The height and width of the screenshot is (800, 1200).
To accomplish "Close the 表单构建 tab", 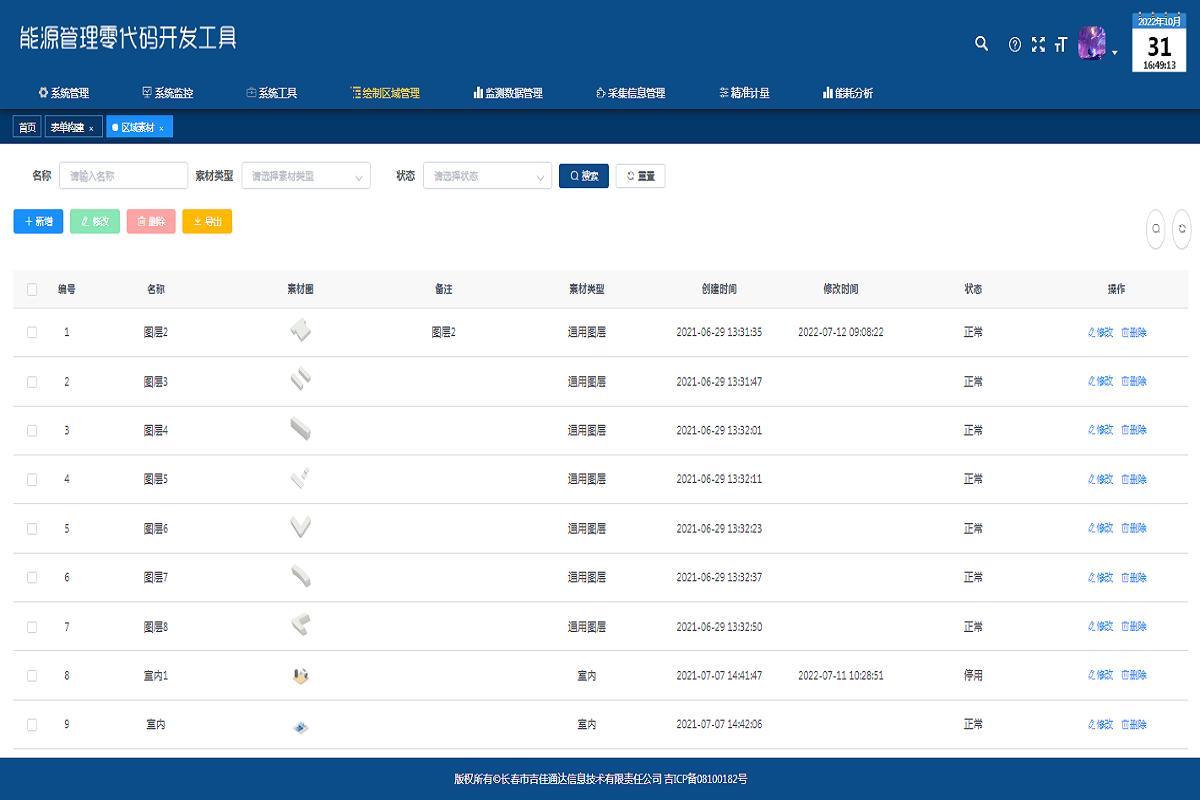I will coord(91,128).
